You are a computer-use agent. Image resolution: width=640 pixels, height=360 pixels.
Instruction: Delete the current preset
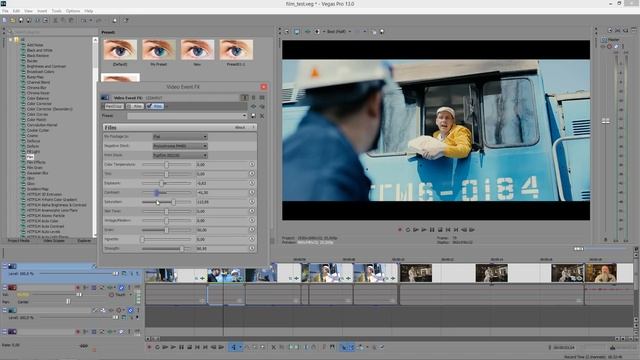(262, 116)
